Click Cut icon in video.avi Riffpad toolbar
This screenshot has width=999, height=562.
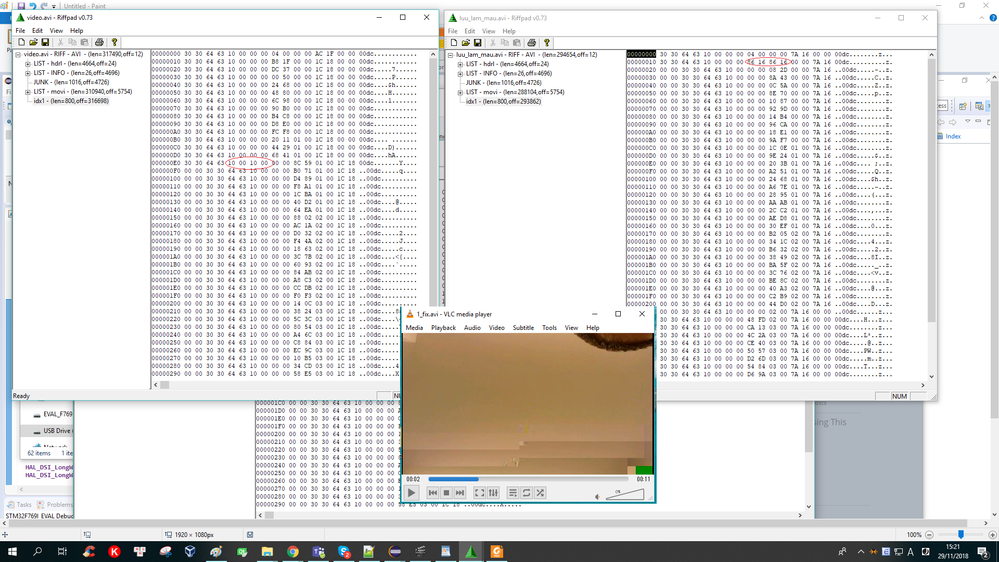[x=61, y=43]
